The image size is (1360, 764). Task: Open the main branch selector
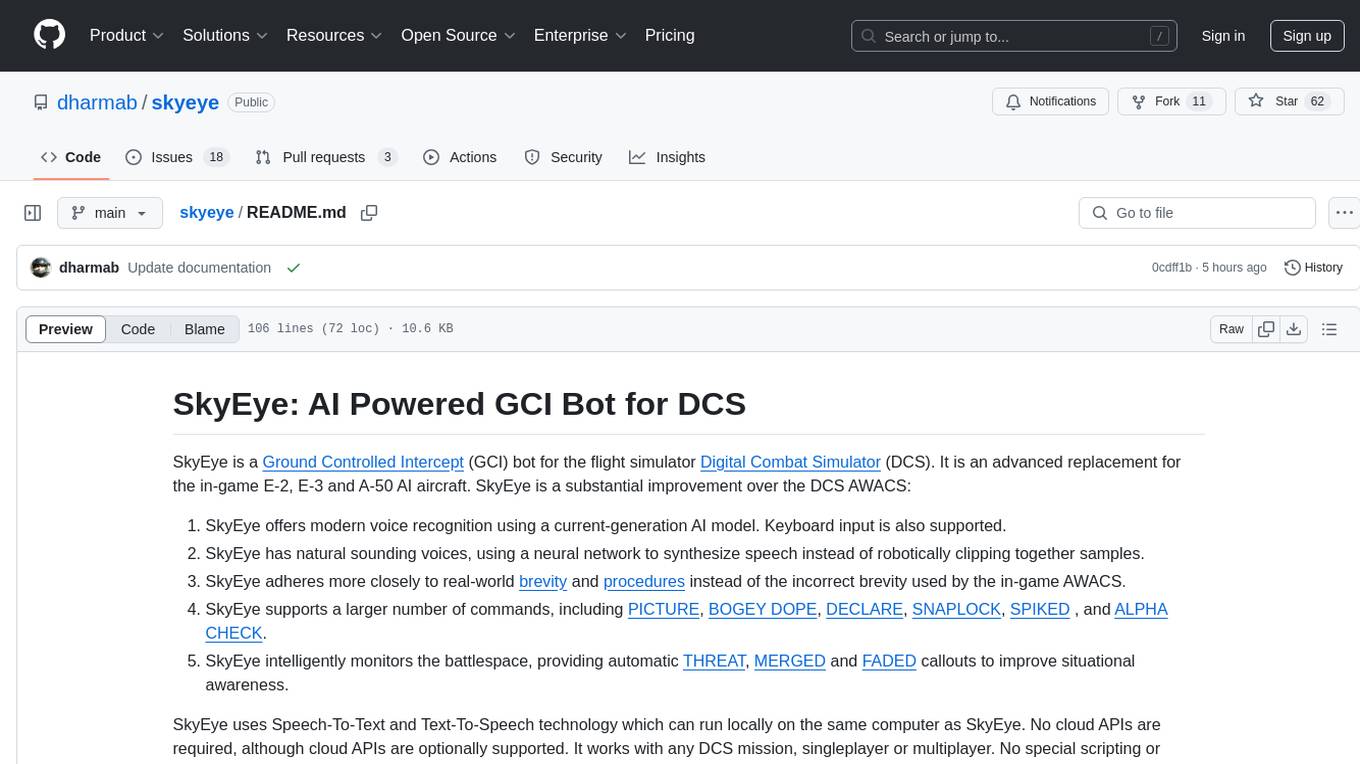coord(110,213)
